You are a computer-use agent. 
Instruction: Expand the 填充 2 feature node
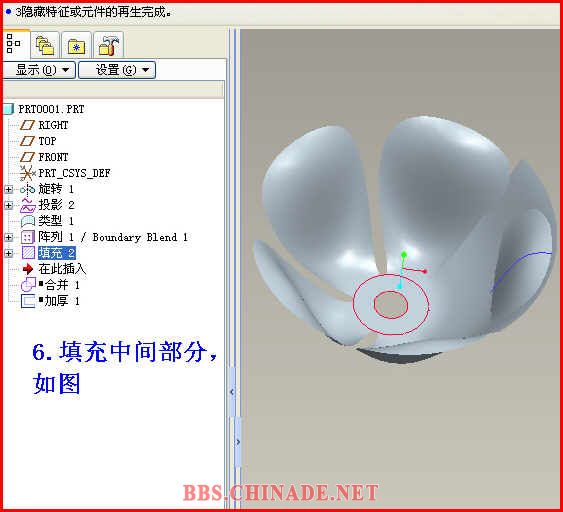click(x=8, y=253)
